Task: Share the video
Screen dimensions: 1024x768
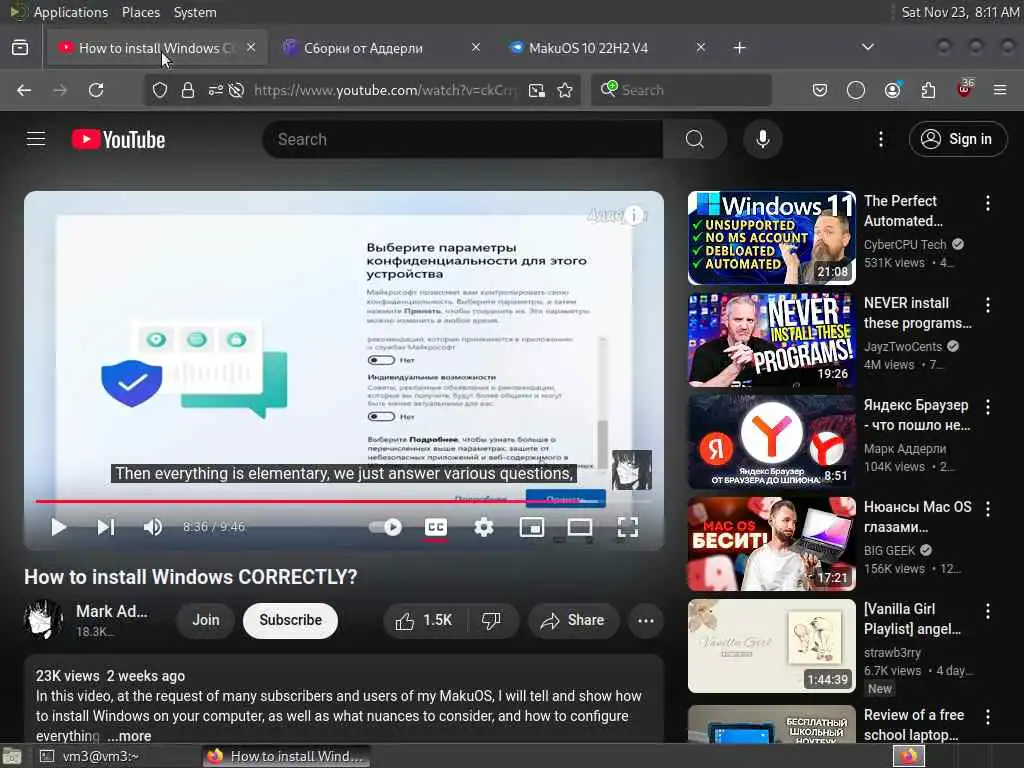Action: (573, 620)
